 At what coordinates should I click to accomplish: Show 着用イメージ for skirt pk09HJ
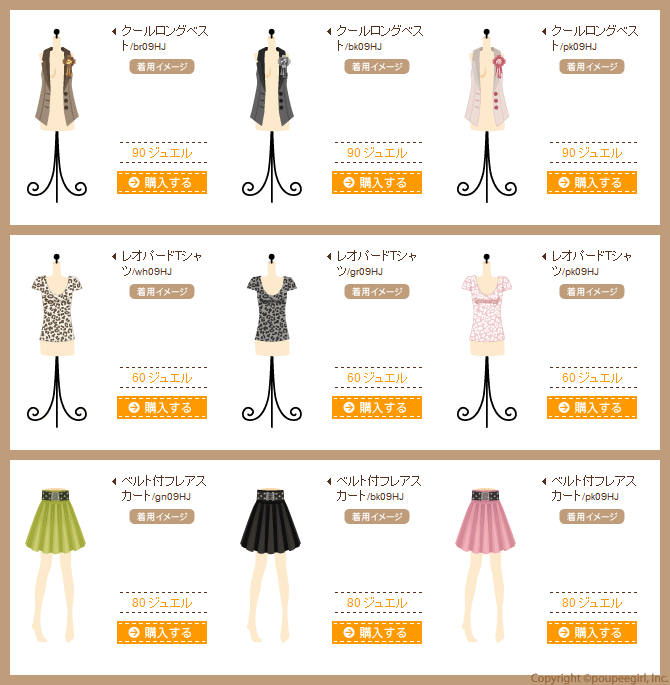coord(591,517)
